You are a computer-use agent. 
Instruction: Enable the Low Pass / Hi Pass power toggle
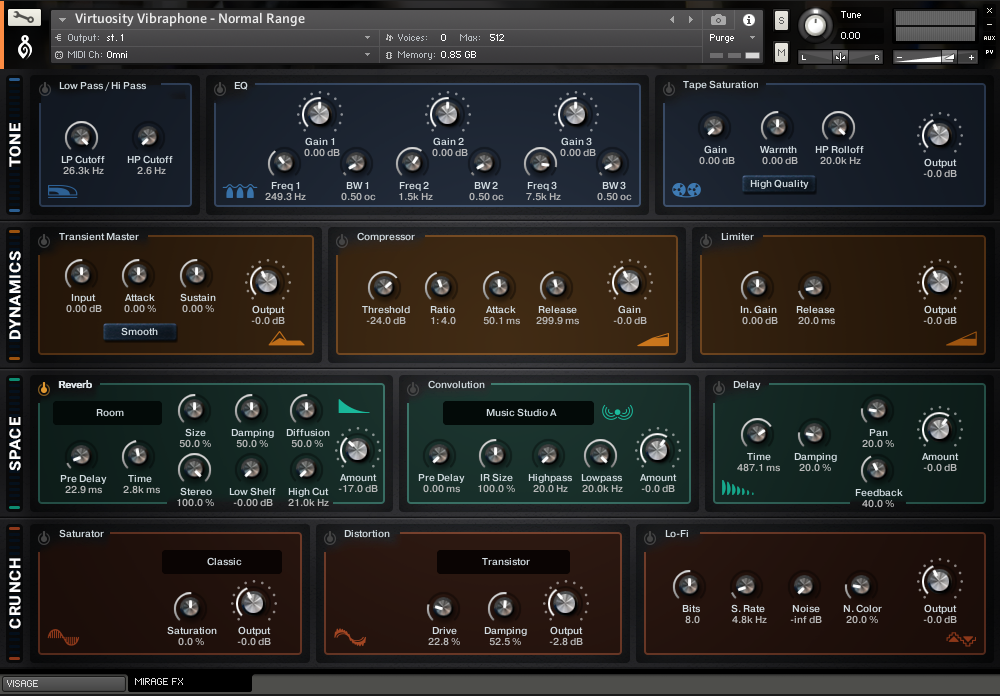[45, 89]
